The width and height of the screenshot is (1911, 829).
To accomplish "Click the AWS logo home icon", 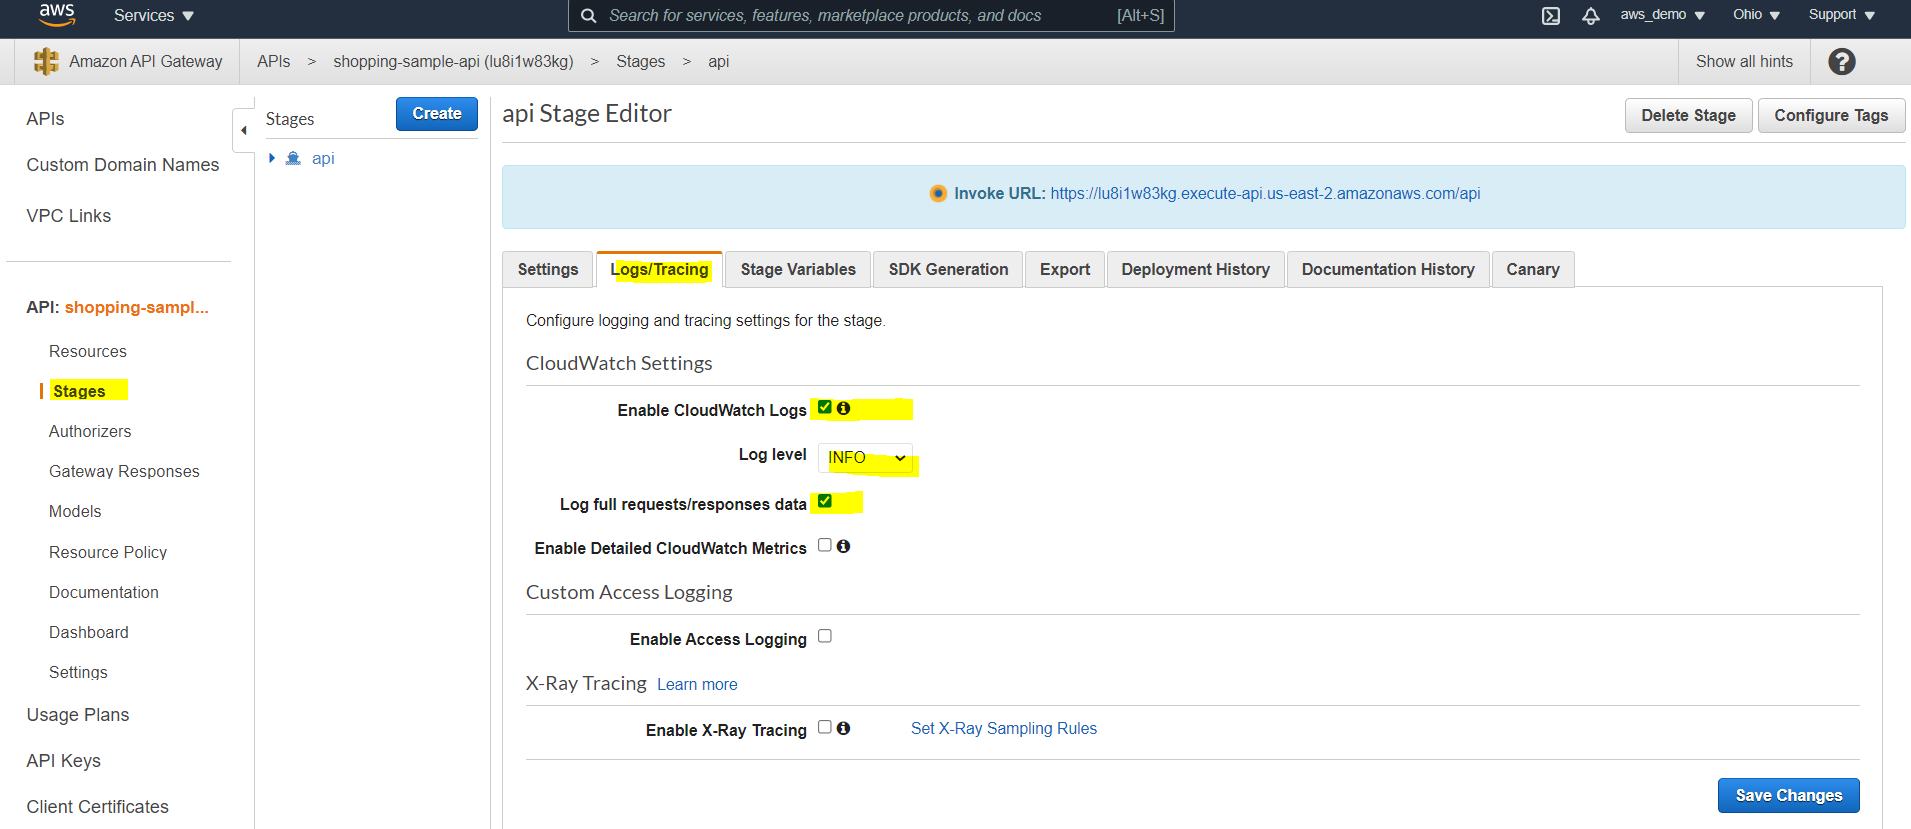I will click(57, 14).
